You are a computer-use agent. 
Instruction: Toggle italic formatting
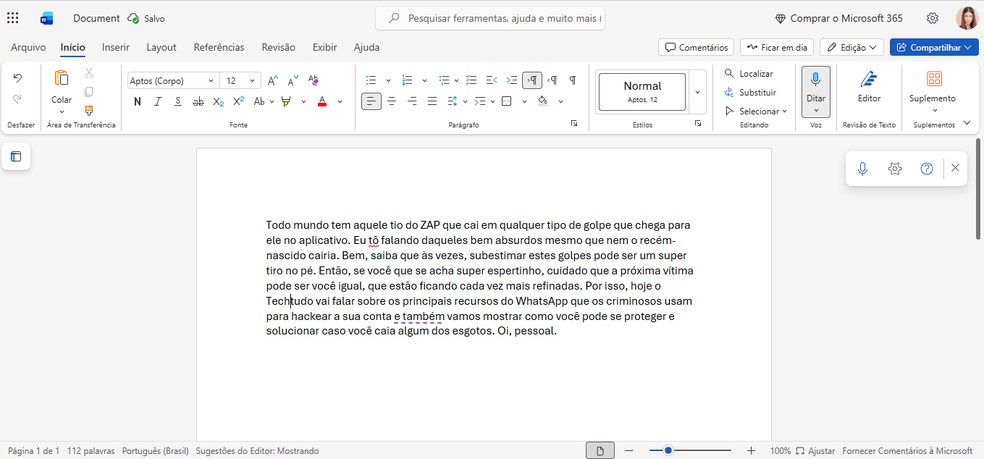[x=158, y=101]
